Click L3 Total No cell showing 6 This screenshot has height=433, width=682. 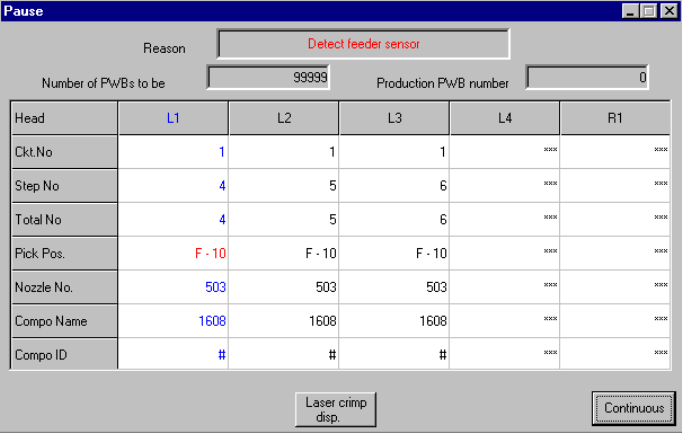pos(394,219)
